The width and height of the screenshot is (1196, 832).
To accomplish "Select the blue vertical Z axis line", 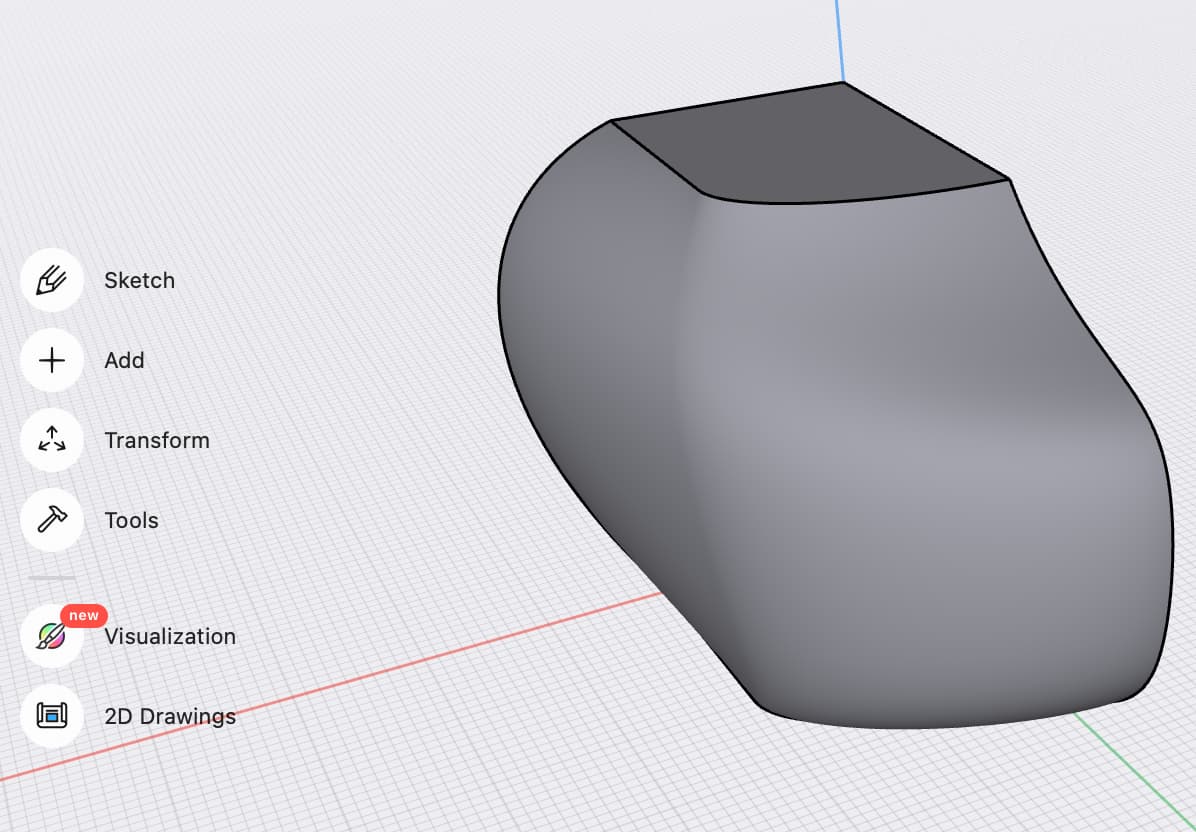I will pos(839,40).
